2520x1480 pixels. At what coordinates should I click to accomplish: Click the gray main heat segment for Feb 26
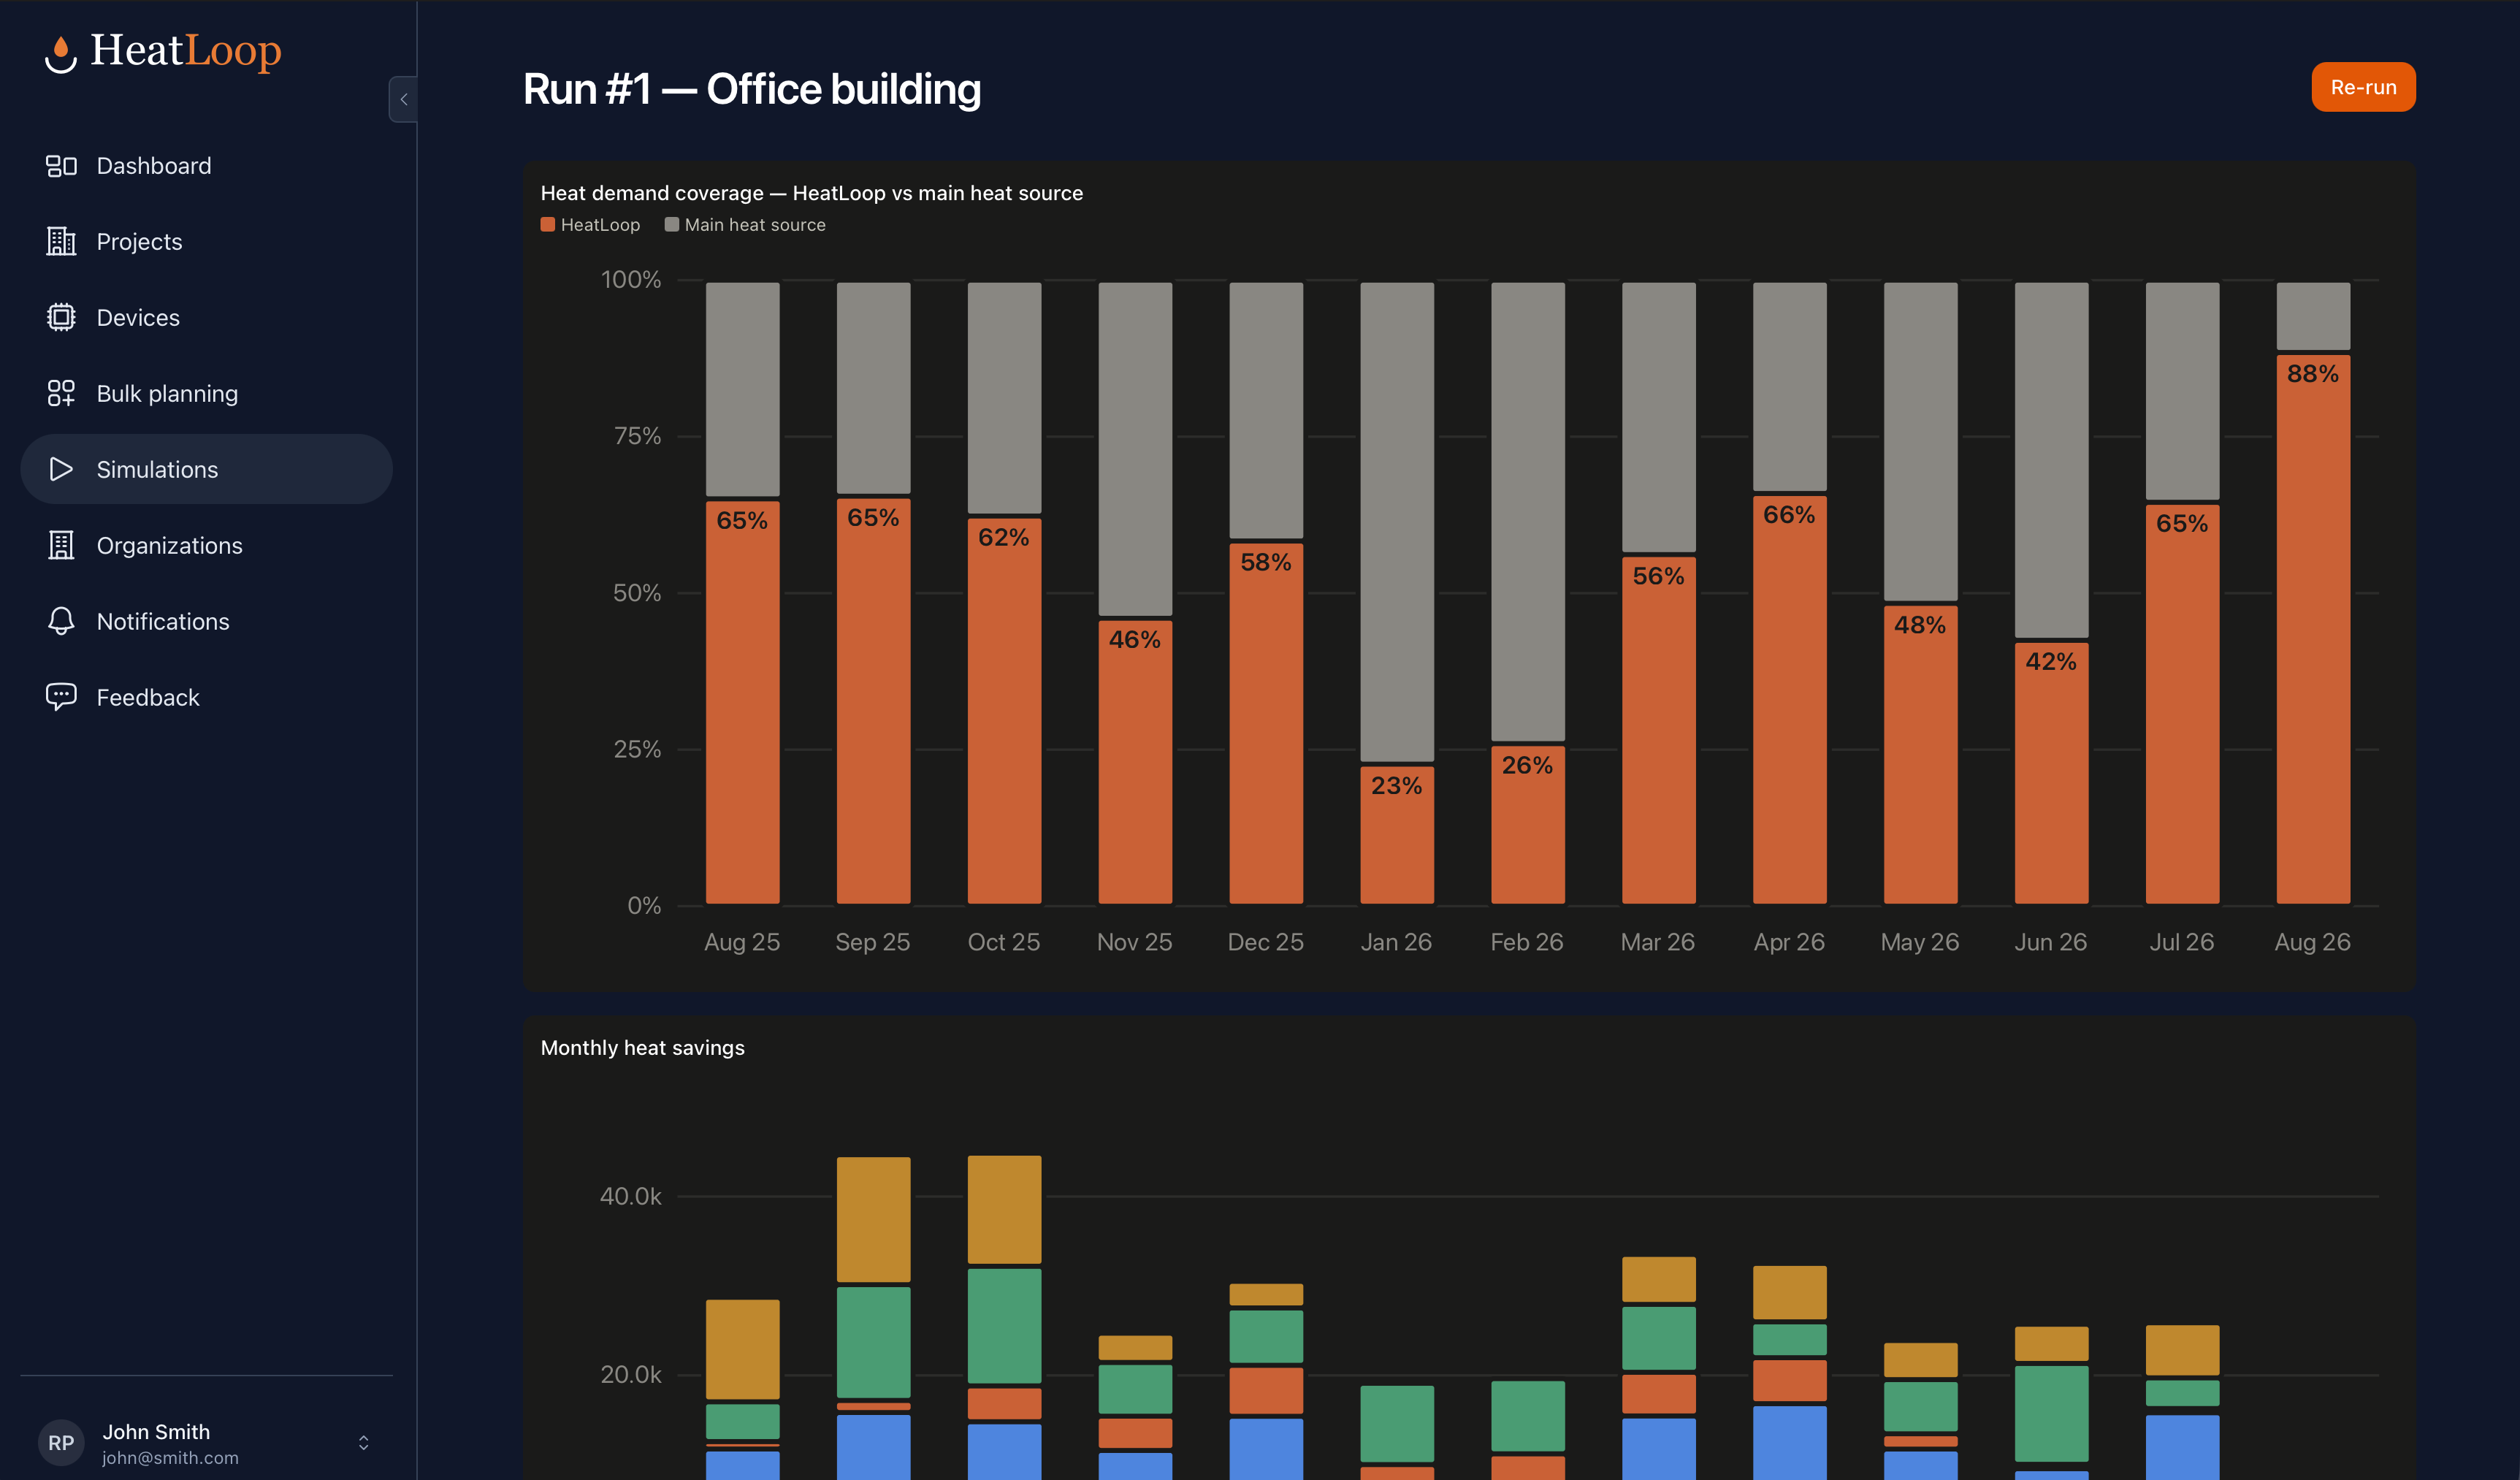[1528, 512]
